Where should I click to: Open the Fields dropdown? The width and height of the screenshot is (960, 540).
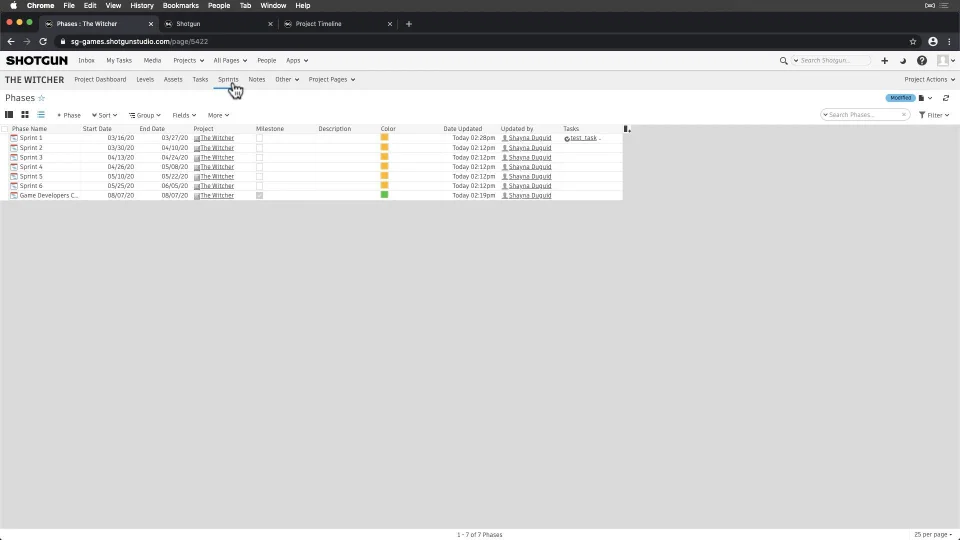click(184, 115)
